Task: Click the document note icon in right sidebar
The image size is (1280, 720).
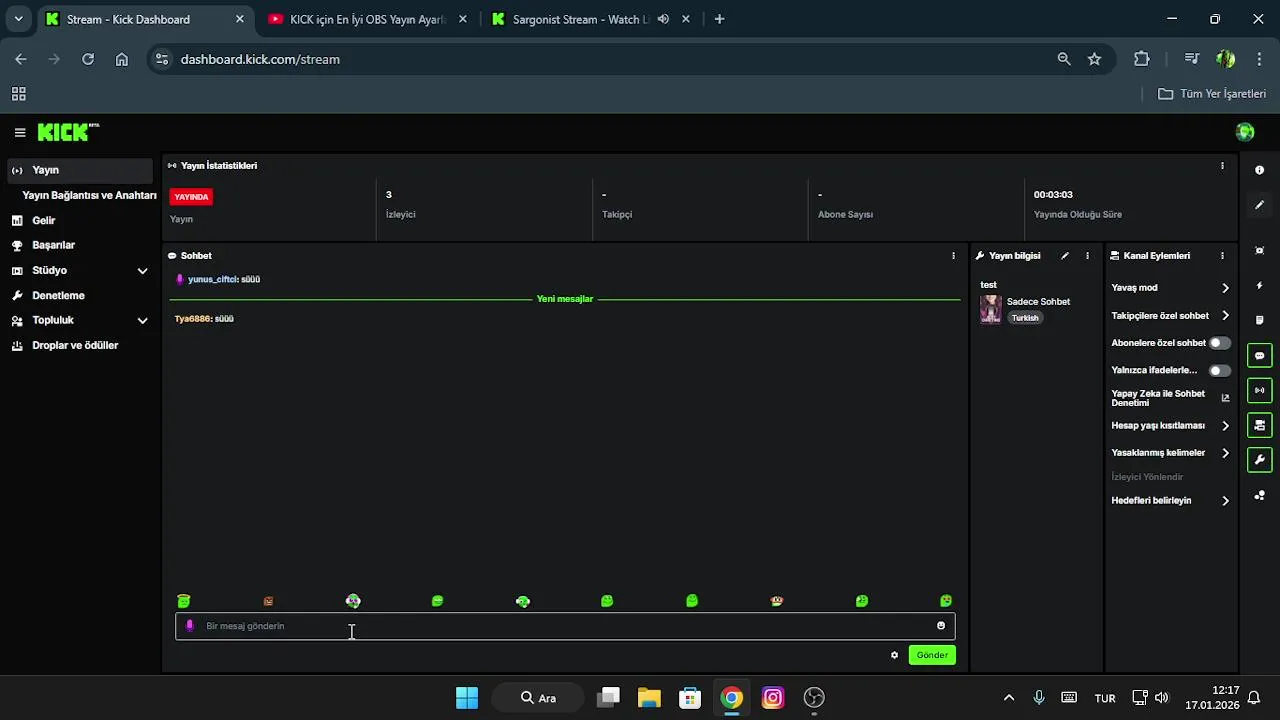Action: pyautogui.click(x=1260, y=321)
